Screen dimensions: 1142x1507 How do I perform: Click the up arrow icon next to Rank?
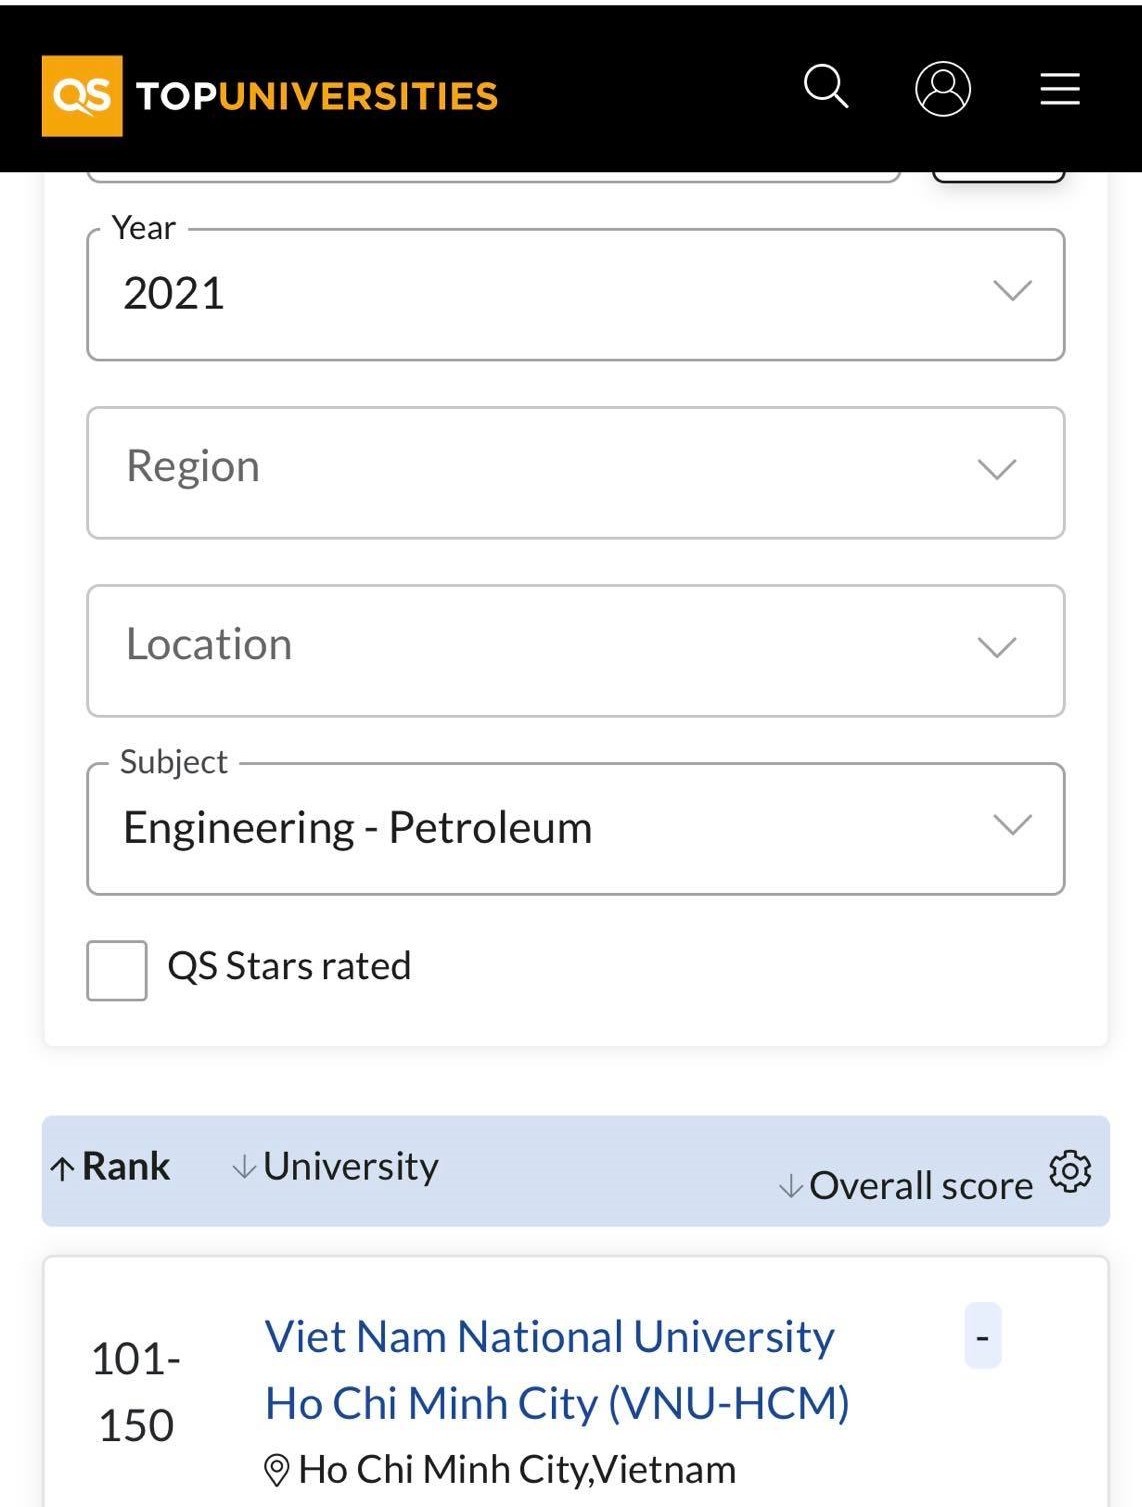pos(62,1168)
